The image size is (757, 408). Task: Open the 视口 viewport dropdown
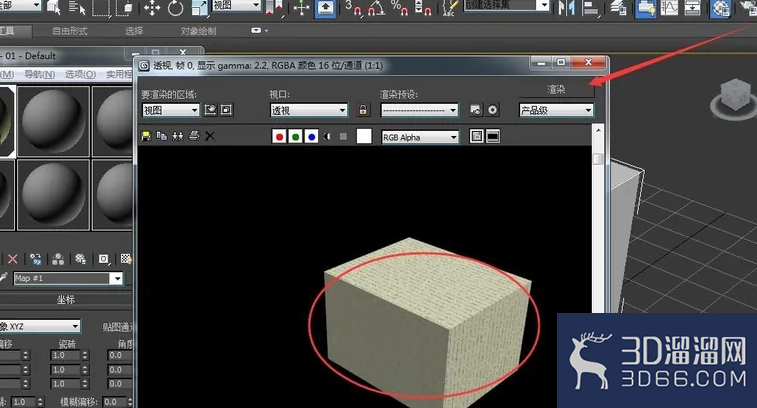pos(308,110)
